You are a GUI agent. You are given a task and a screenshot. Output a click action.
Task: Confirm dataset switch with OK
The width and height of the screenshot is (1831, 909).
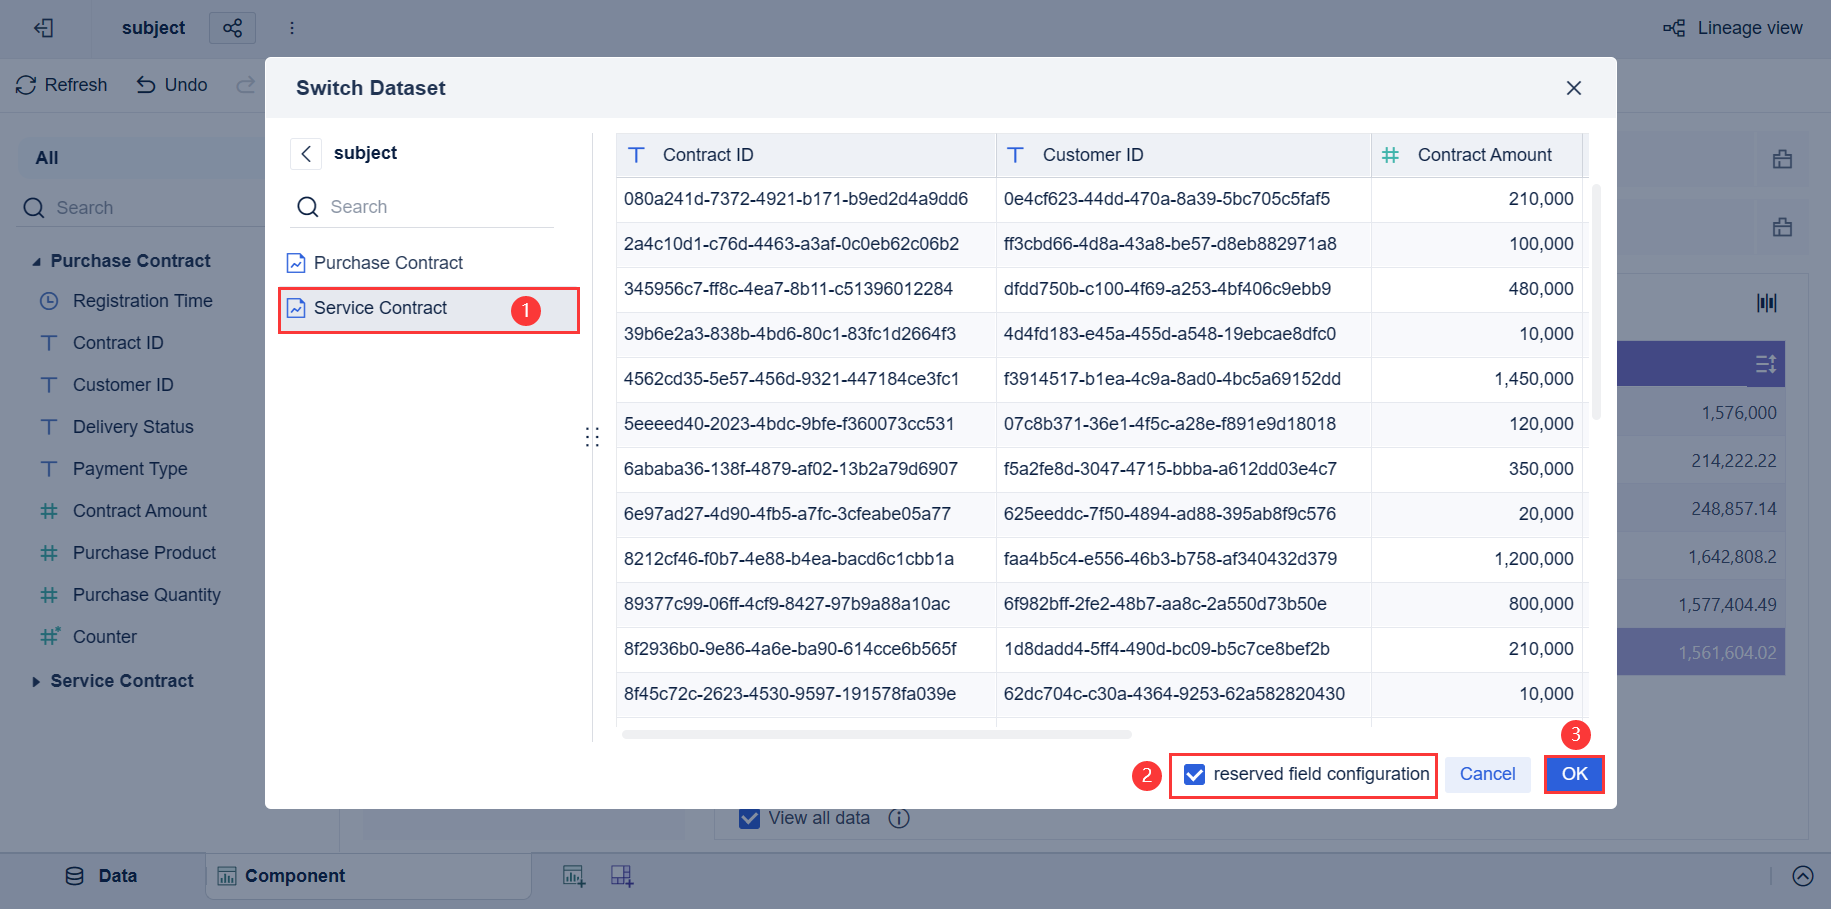[x=1574, y=774]
